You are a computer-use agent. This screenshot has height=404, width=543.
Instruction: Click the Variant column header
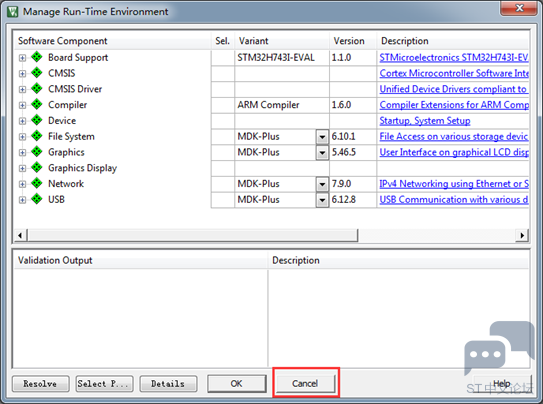click(x=282, y=41)
